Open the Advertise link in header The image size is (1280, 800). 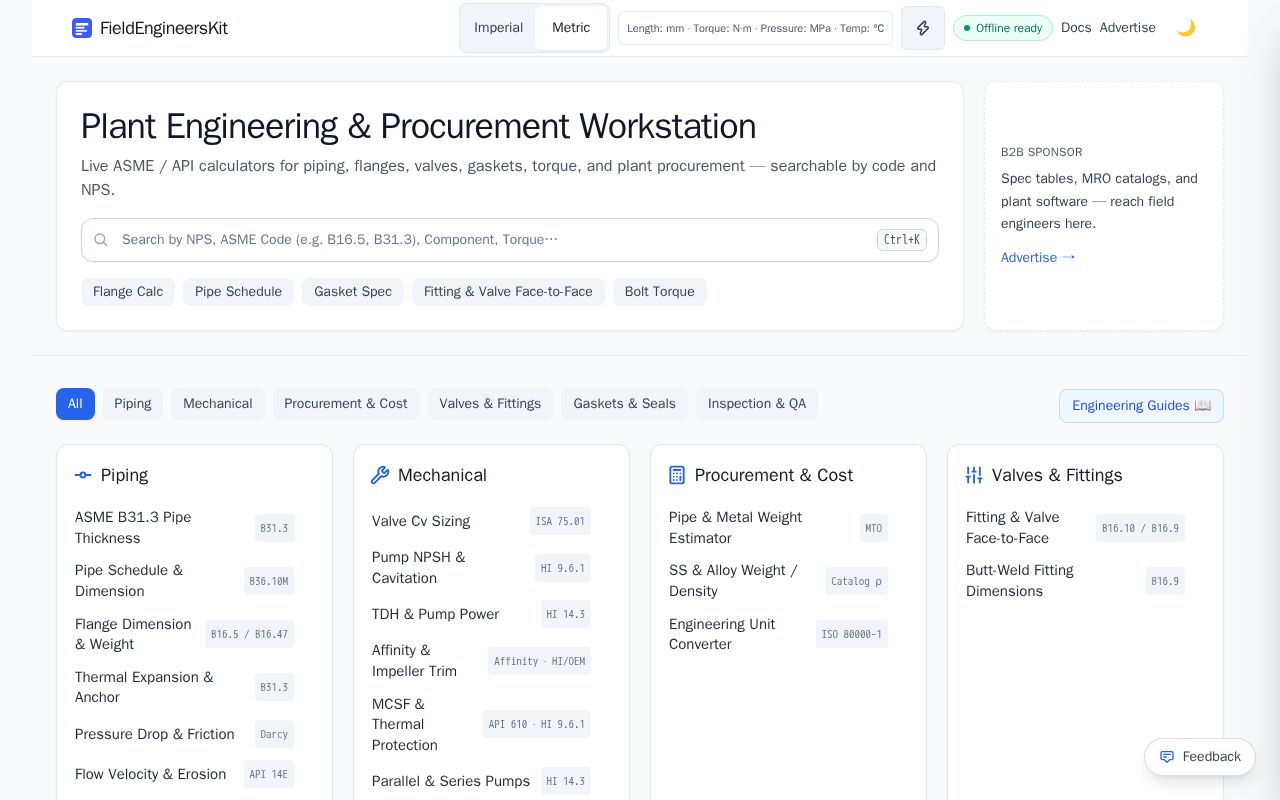[x=1127, y=28]
